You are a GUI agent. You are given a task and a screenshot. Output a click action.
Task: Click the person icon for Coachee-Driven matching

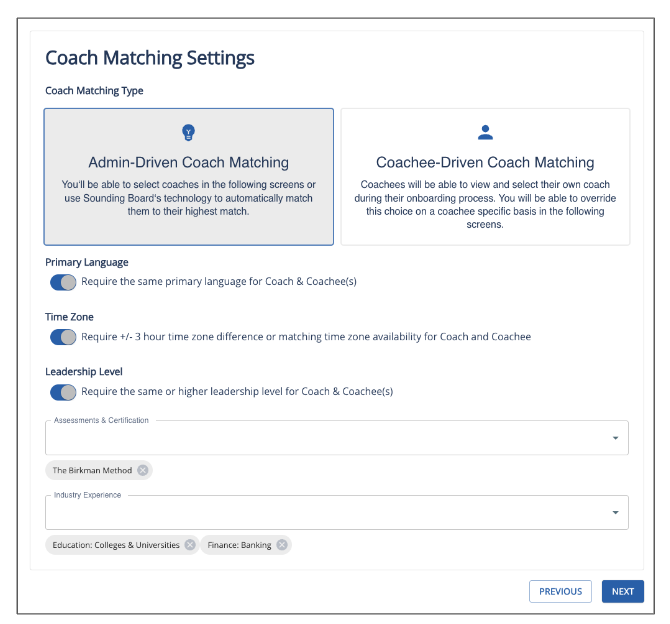click(x=485, y=133)
